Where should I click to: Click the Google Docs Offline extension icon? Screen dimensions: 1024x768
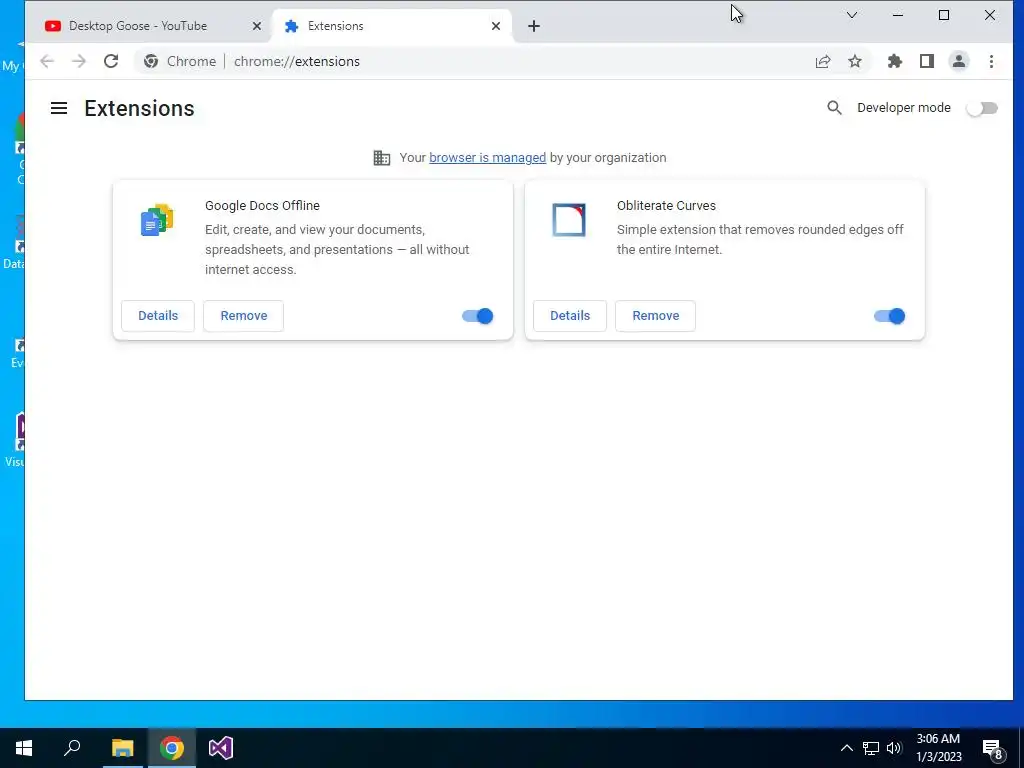click(157, 220)
